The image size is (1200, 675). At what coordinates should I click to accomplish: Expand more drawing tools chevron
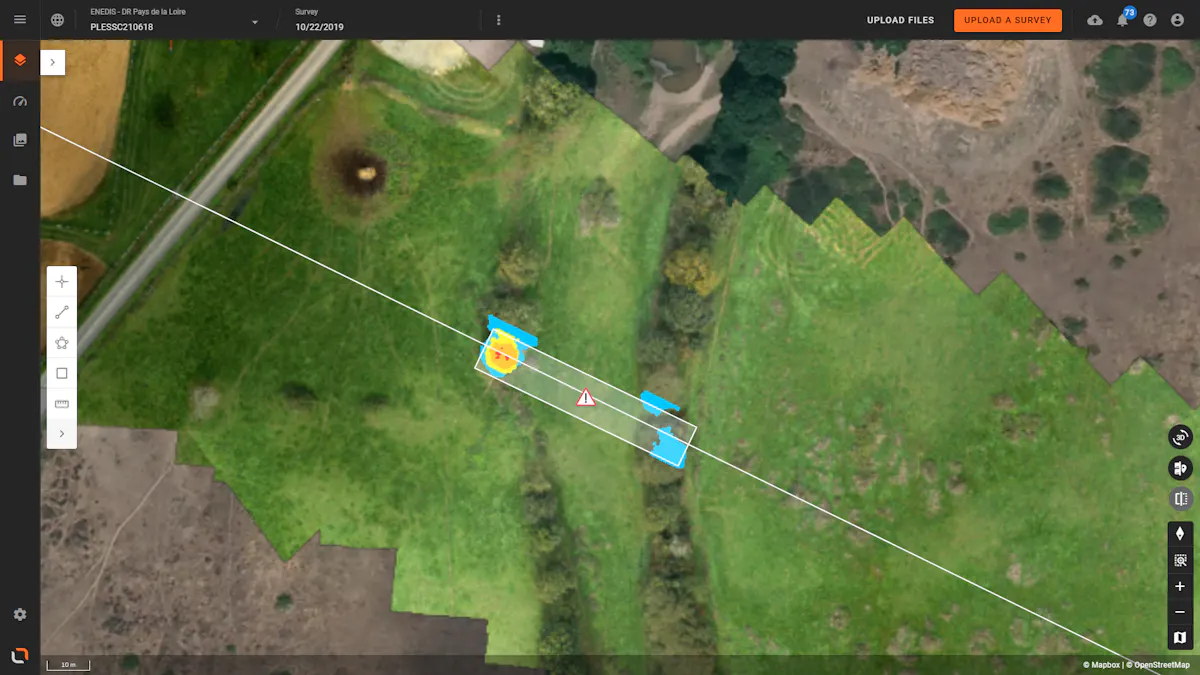coord(62,434)
